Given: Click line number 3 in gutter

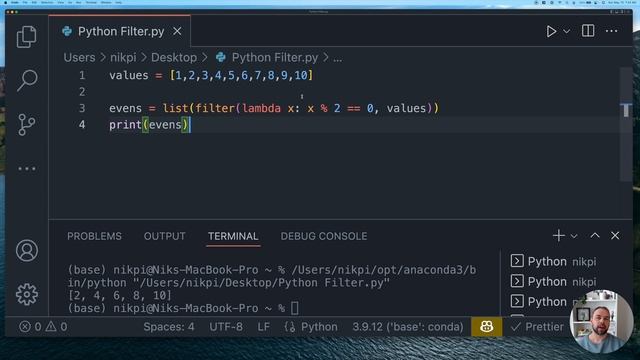Looking at the screenshot, I should (82, 109).
